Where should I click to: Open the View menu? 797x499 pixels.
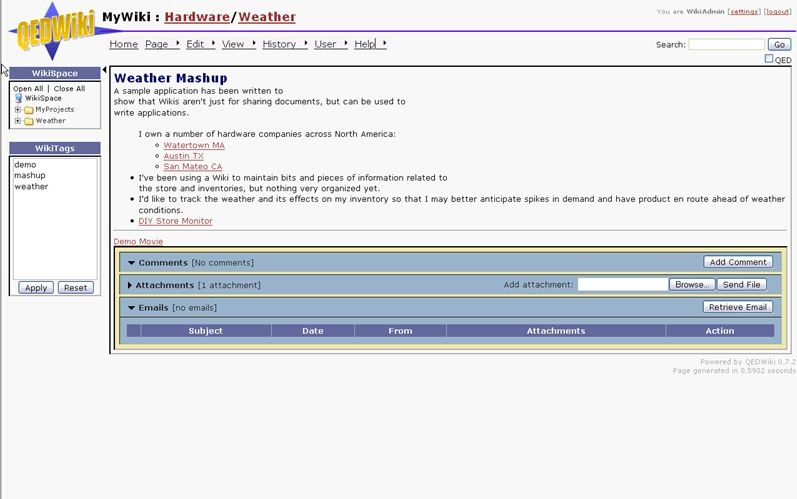(233, 44)
